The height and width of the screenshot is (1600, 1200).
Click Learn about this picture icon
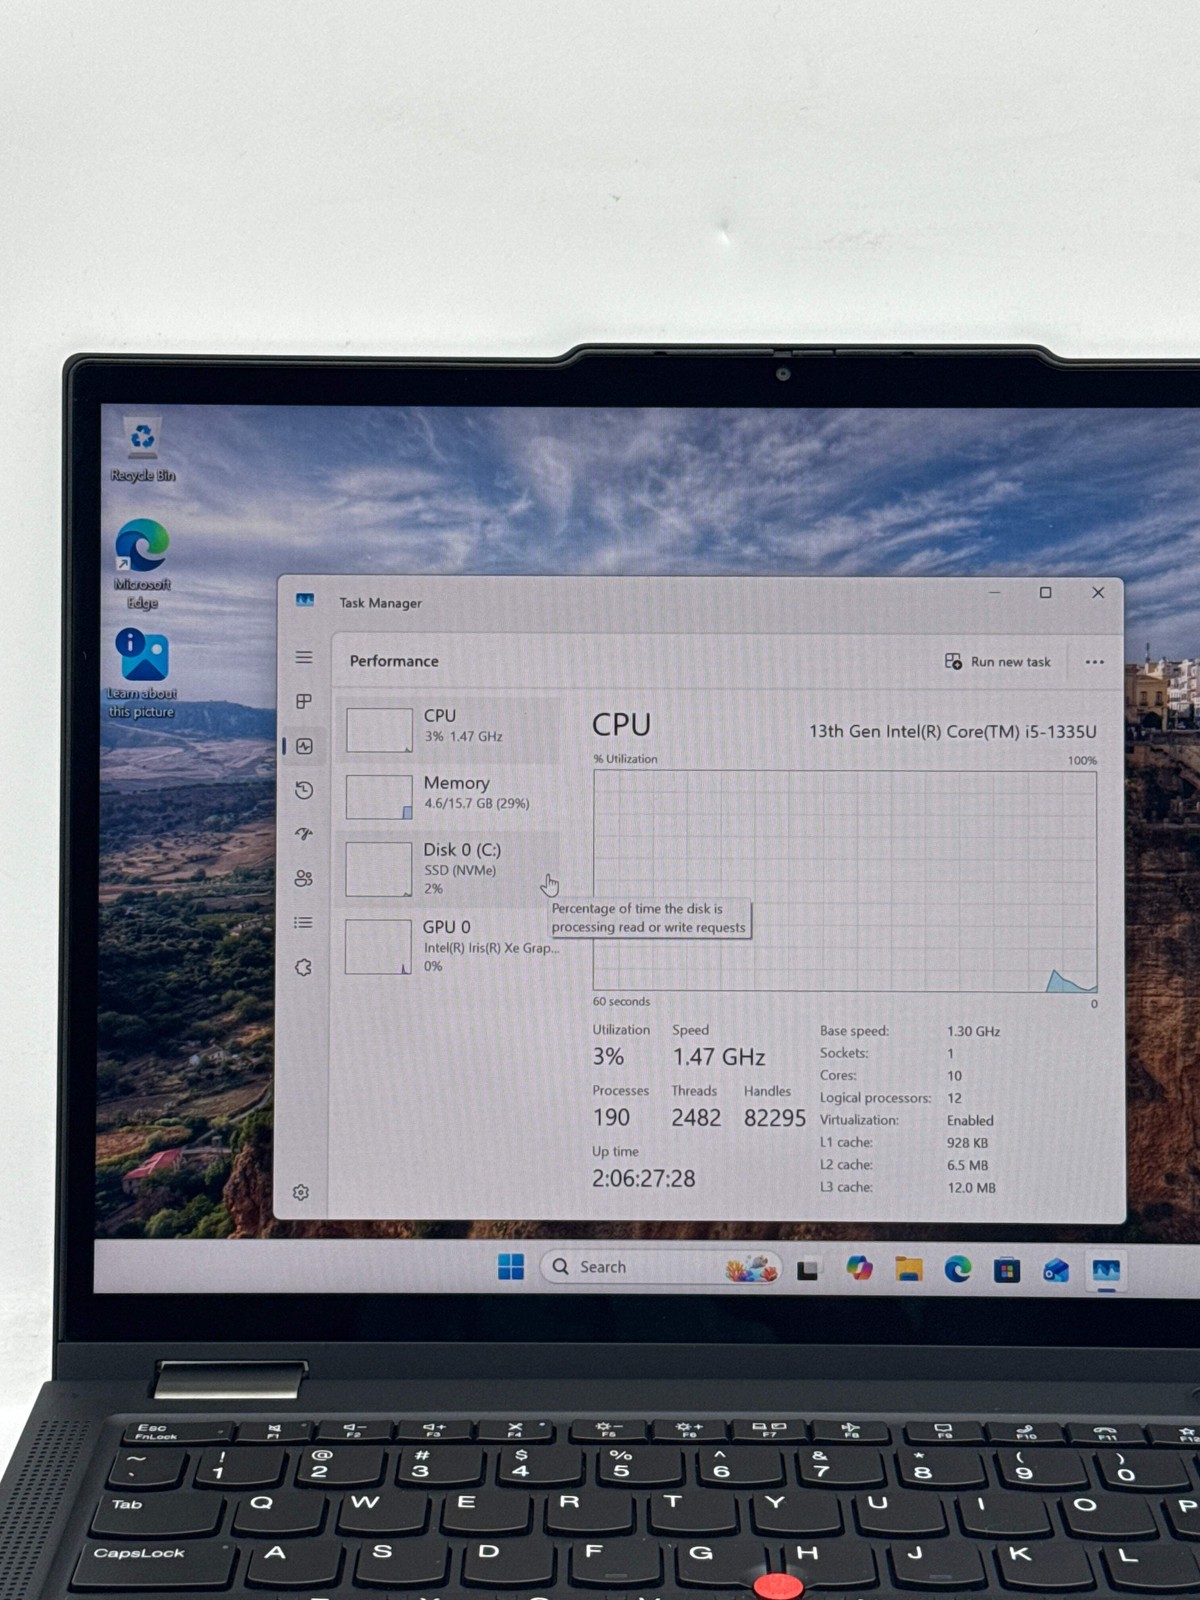click(142, 673)
